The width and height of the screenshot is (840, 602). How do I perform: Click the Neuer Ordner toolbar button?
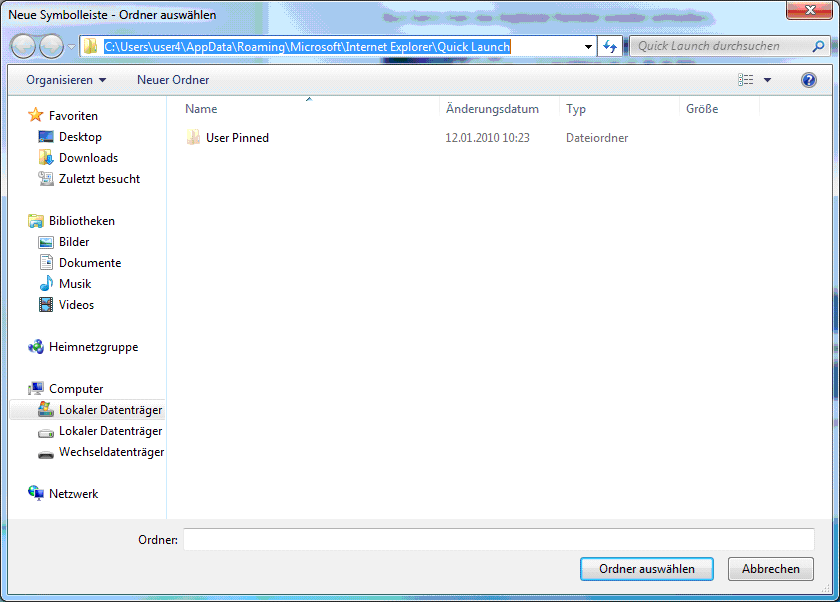173,80
